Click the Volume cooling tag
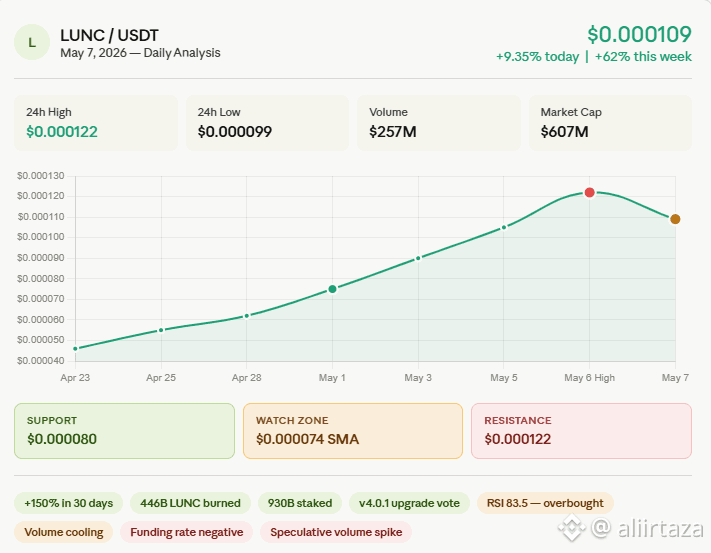Screen dimensions: 711x553 63,532
